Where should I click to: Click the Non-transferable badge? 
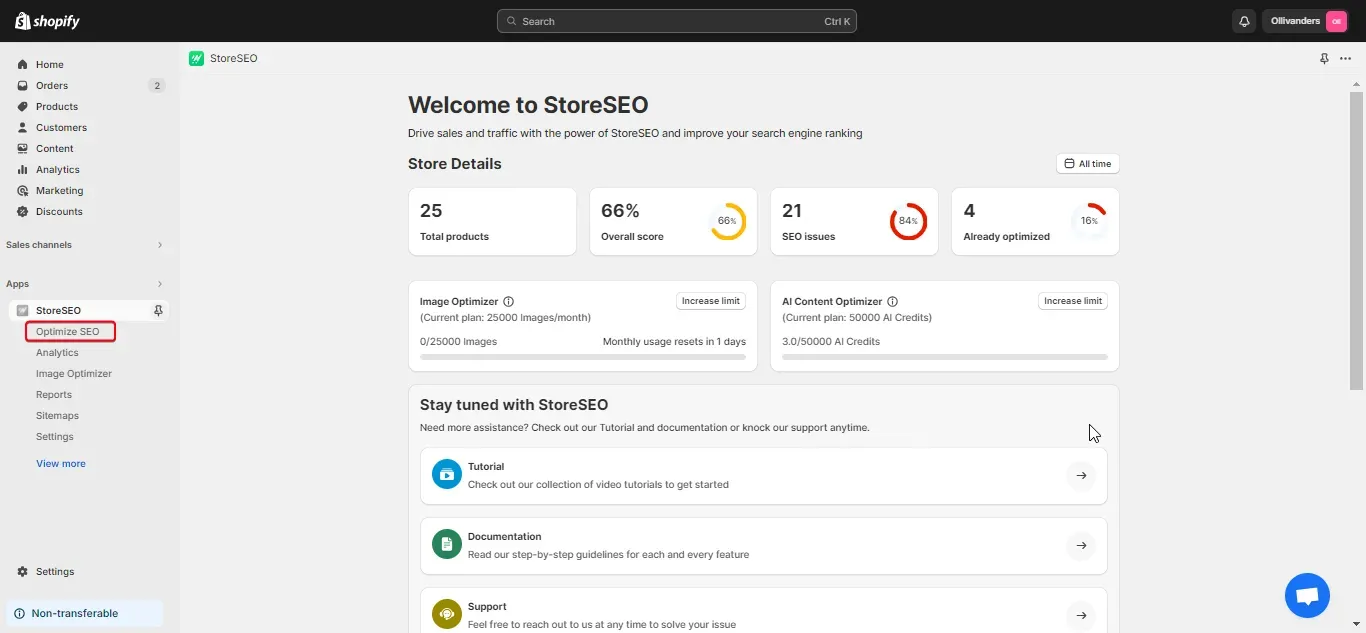pos(85,613)
